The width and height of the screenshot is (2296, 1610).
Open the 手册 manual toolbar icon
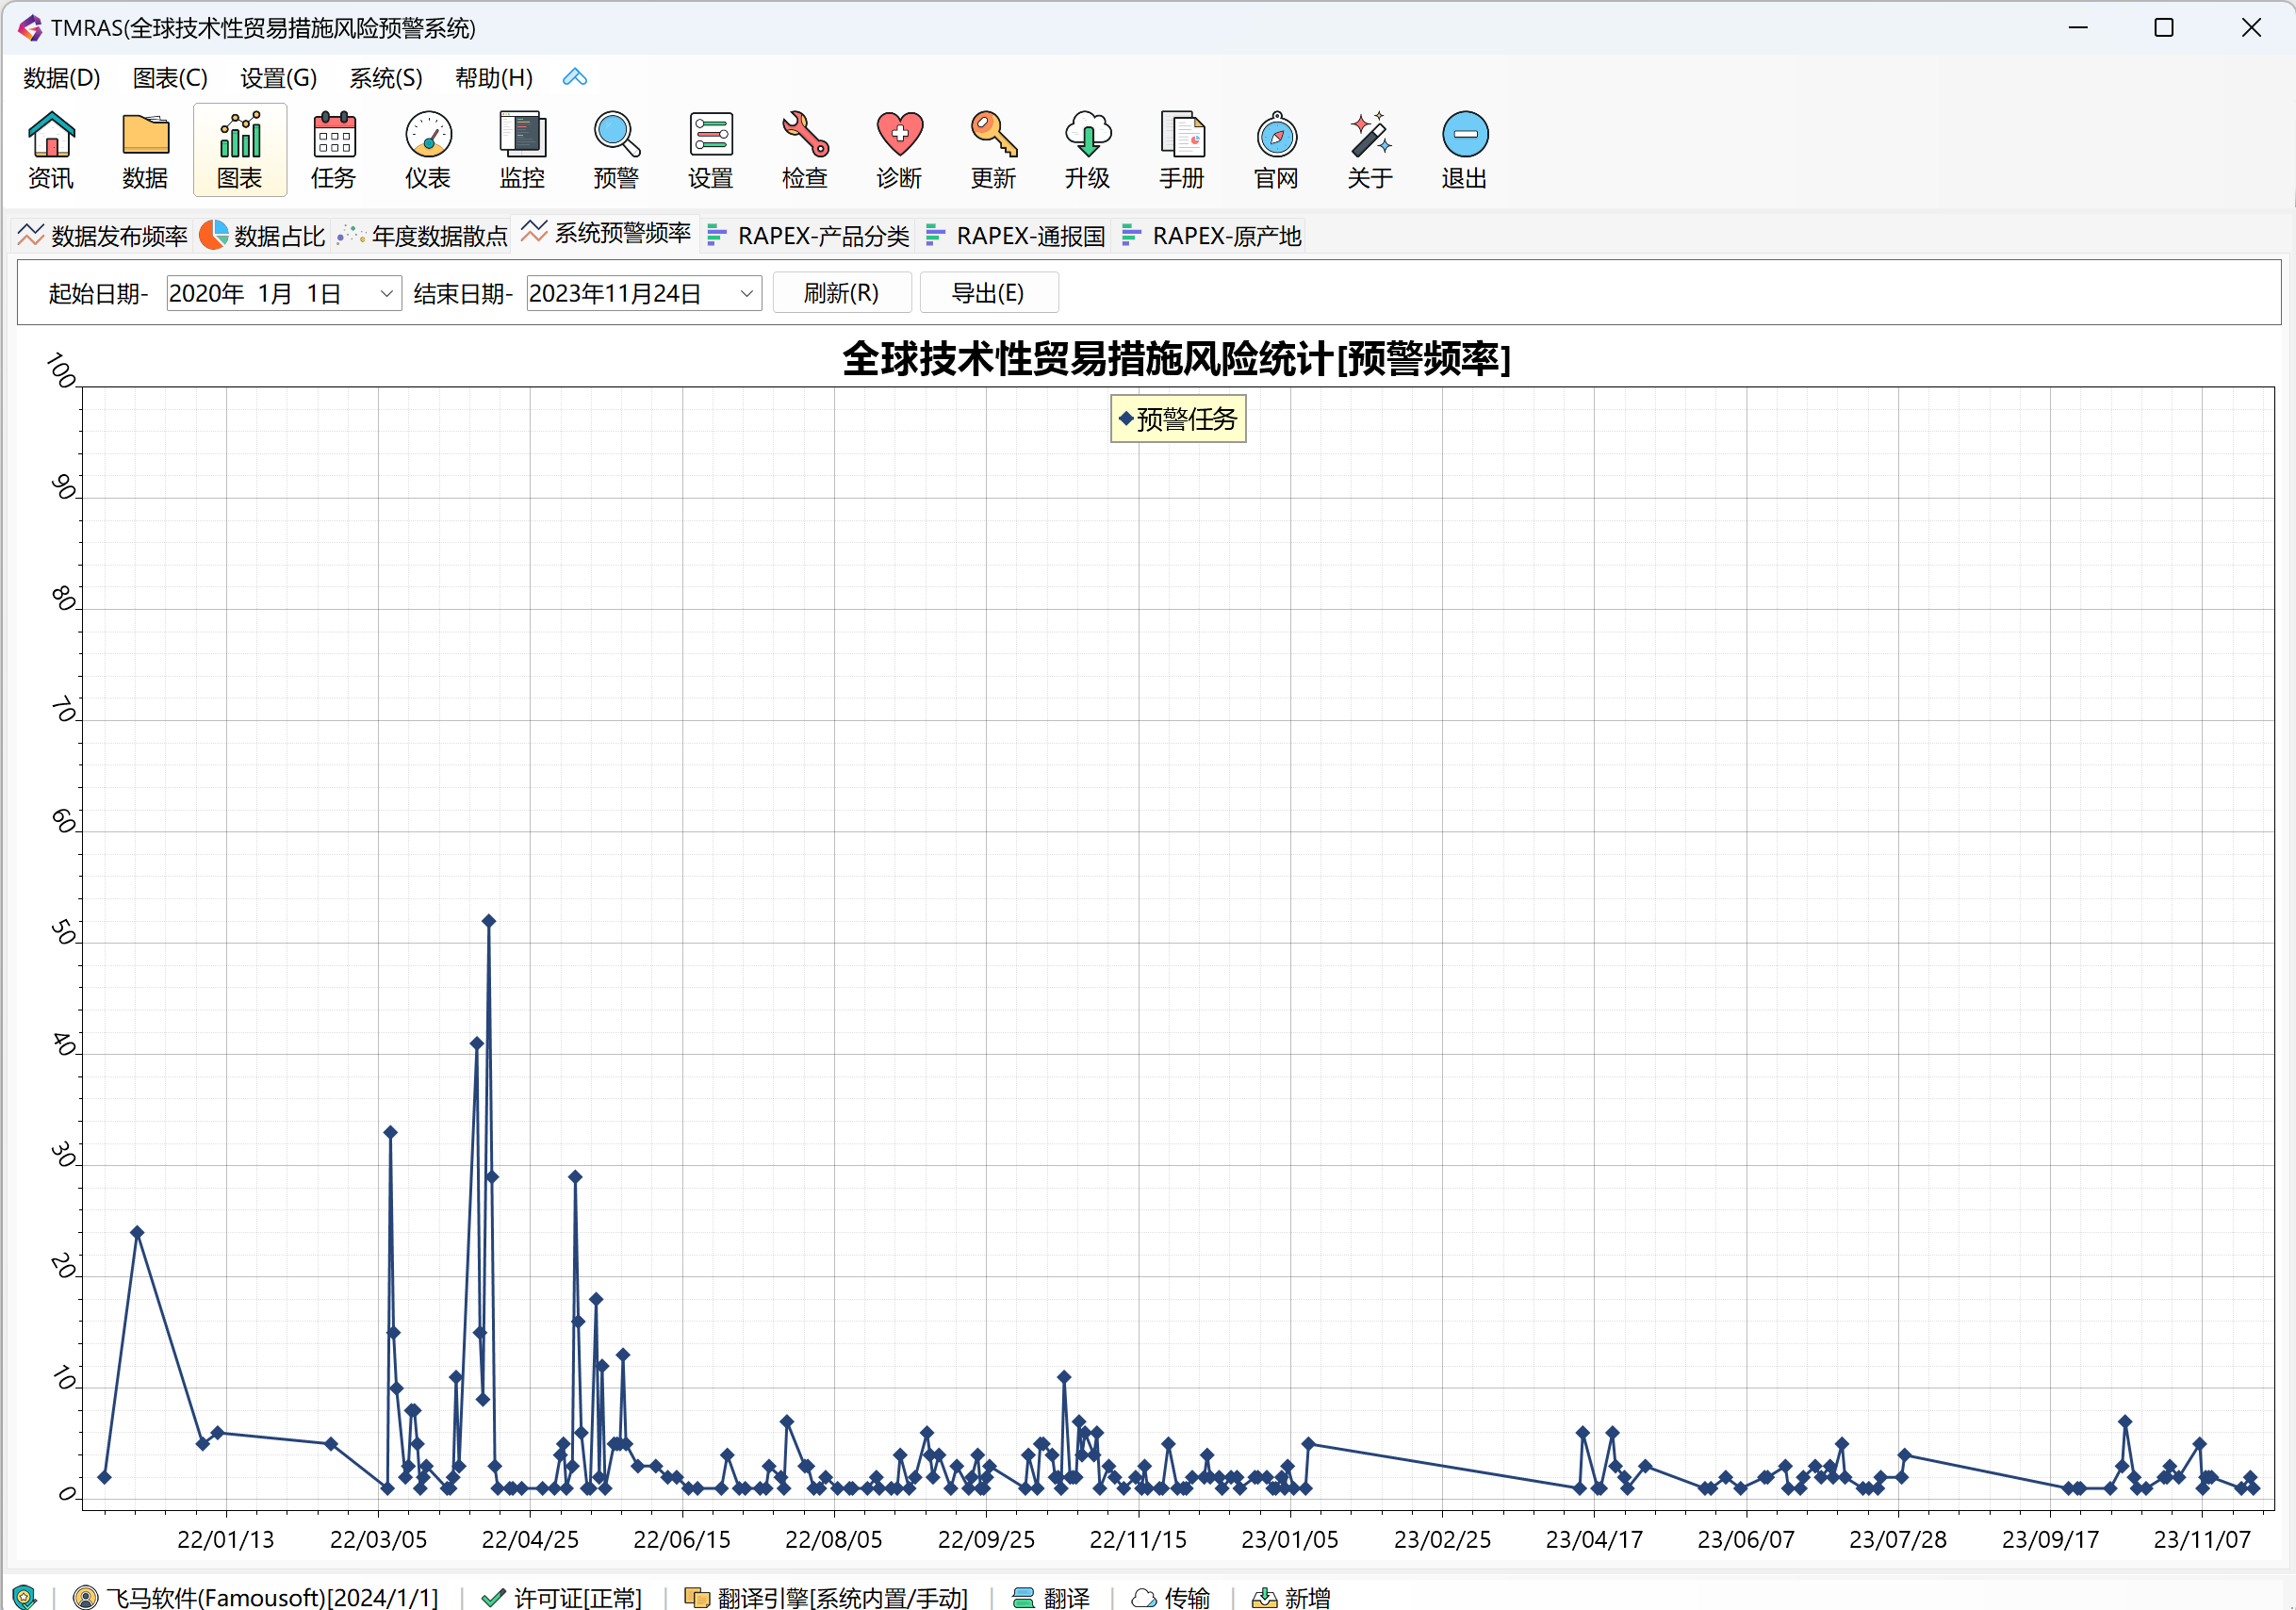(1182, 150)
